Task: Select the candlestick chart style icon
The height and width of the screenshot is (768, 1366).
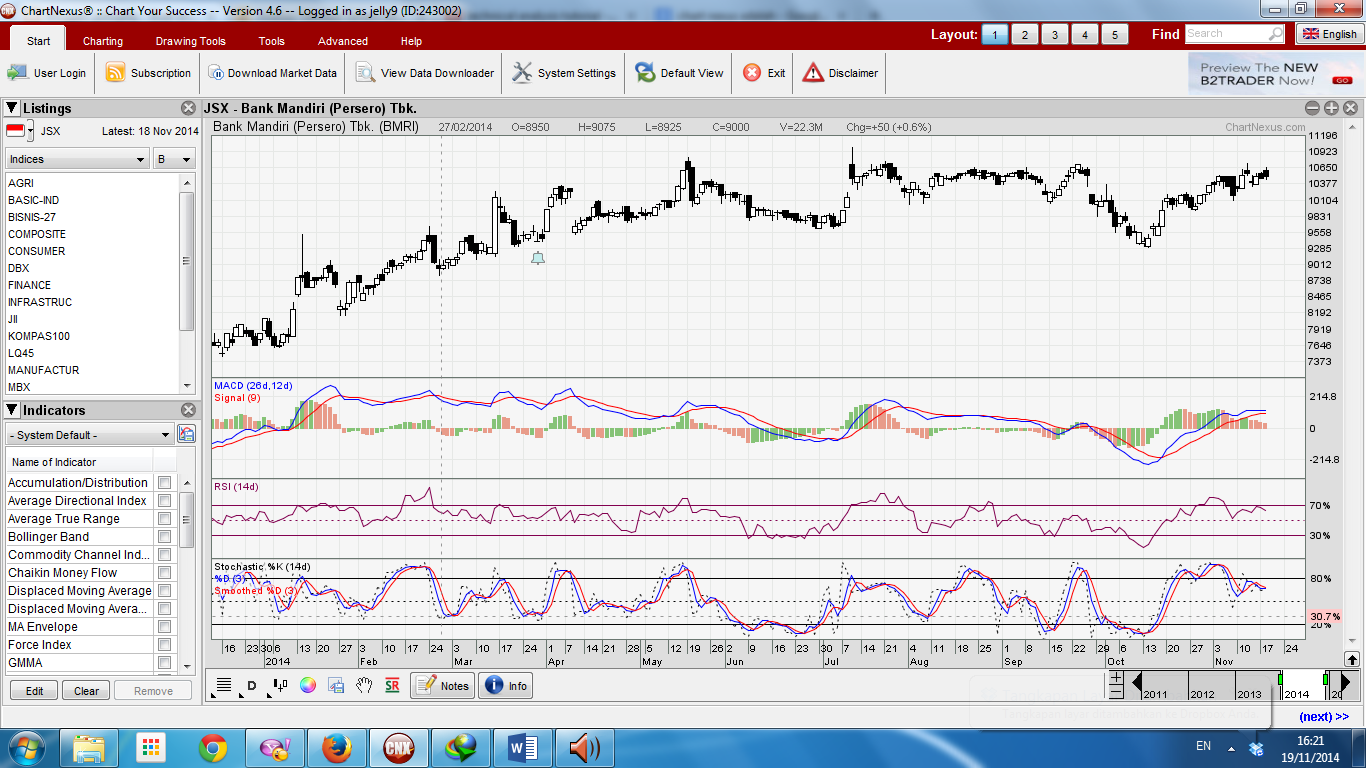Action: [281, 685]
